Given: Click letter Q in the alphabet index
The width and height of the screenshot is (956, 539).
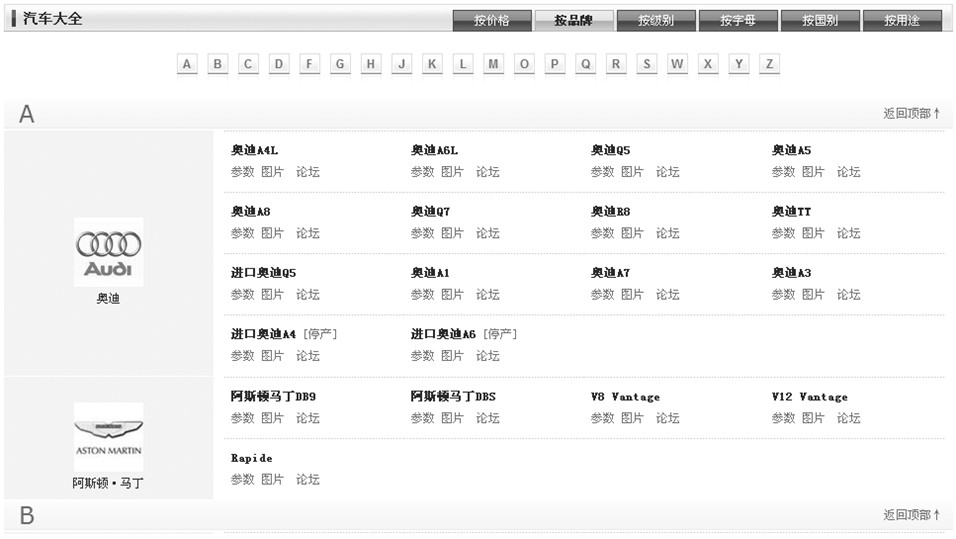Looking at the screenshot, I should pos(585,64).
